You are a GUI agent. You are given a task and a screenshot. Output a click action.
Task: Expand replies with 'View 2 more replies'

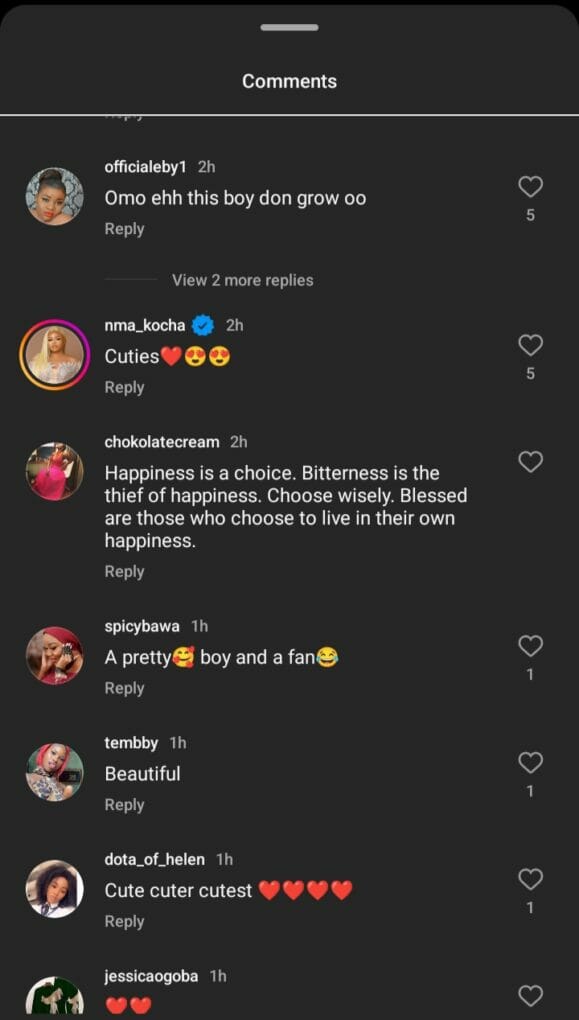[x=243, y=280]
